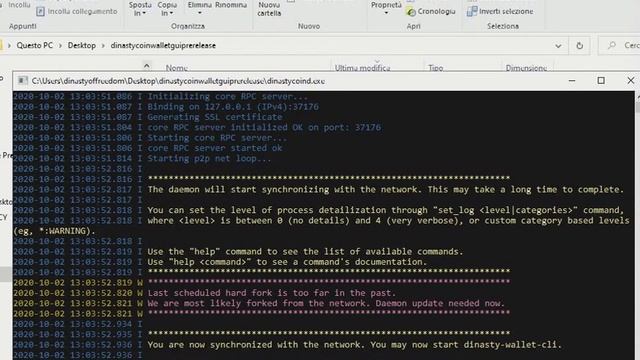
Task: Click Incolla collegamento in Explorer ribbon
Action: pyautogui.click(x=77, y=11)
